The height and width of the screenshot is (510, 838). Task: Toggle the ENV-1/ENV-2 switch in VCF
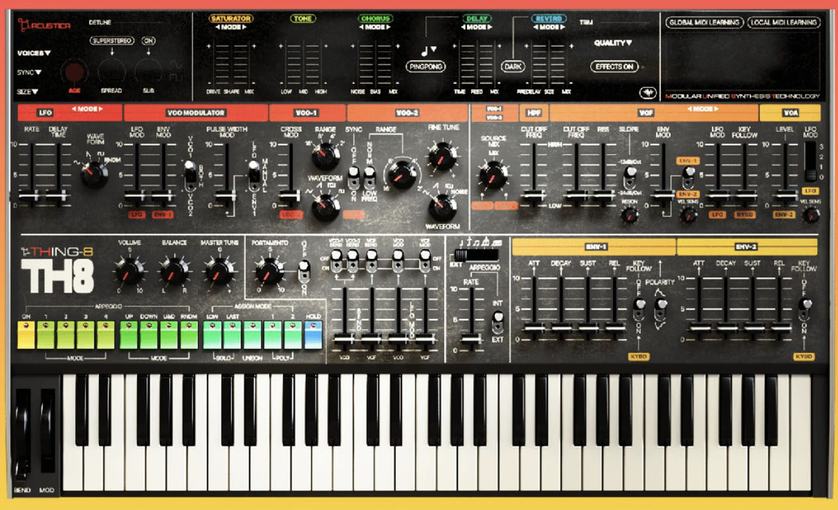point(688,177)
